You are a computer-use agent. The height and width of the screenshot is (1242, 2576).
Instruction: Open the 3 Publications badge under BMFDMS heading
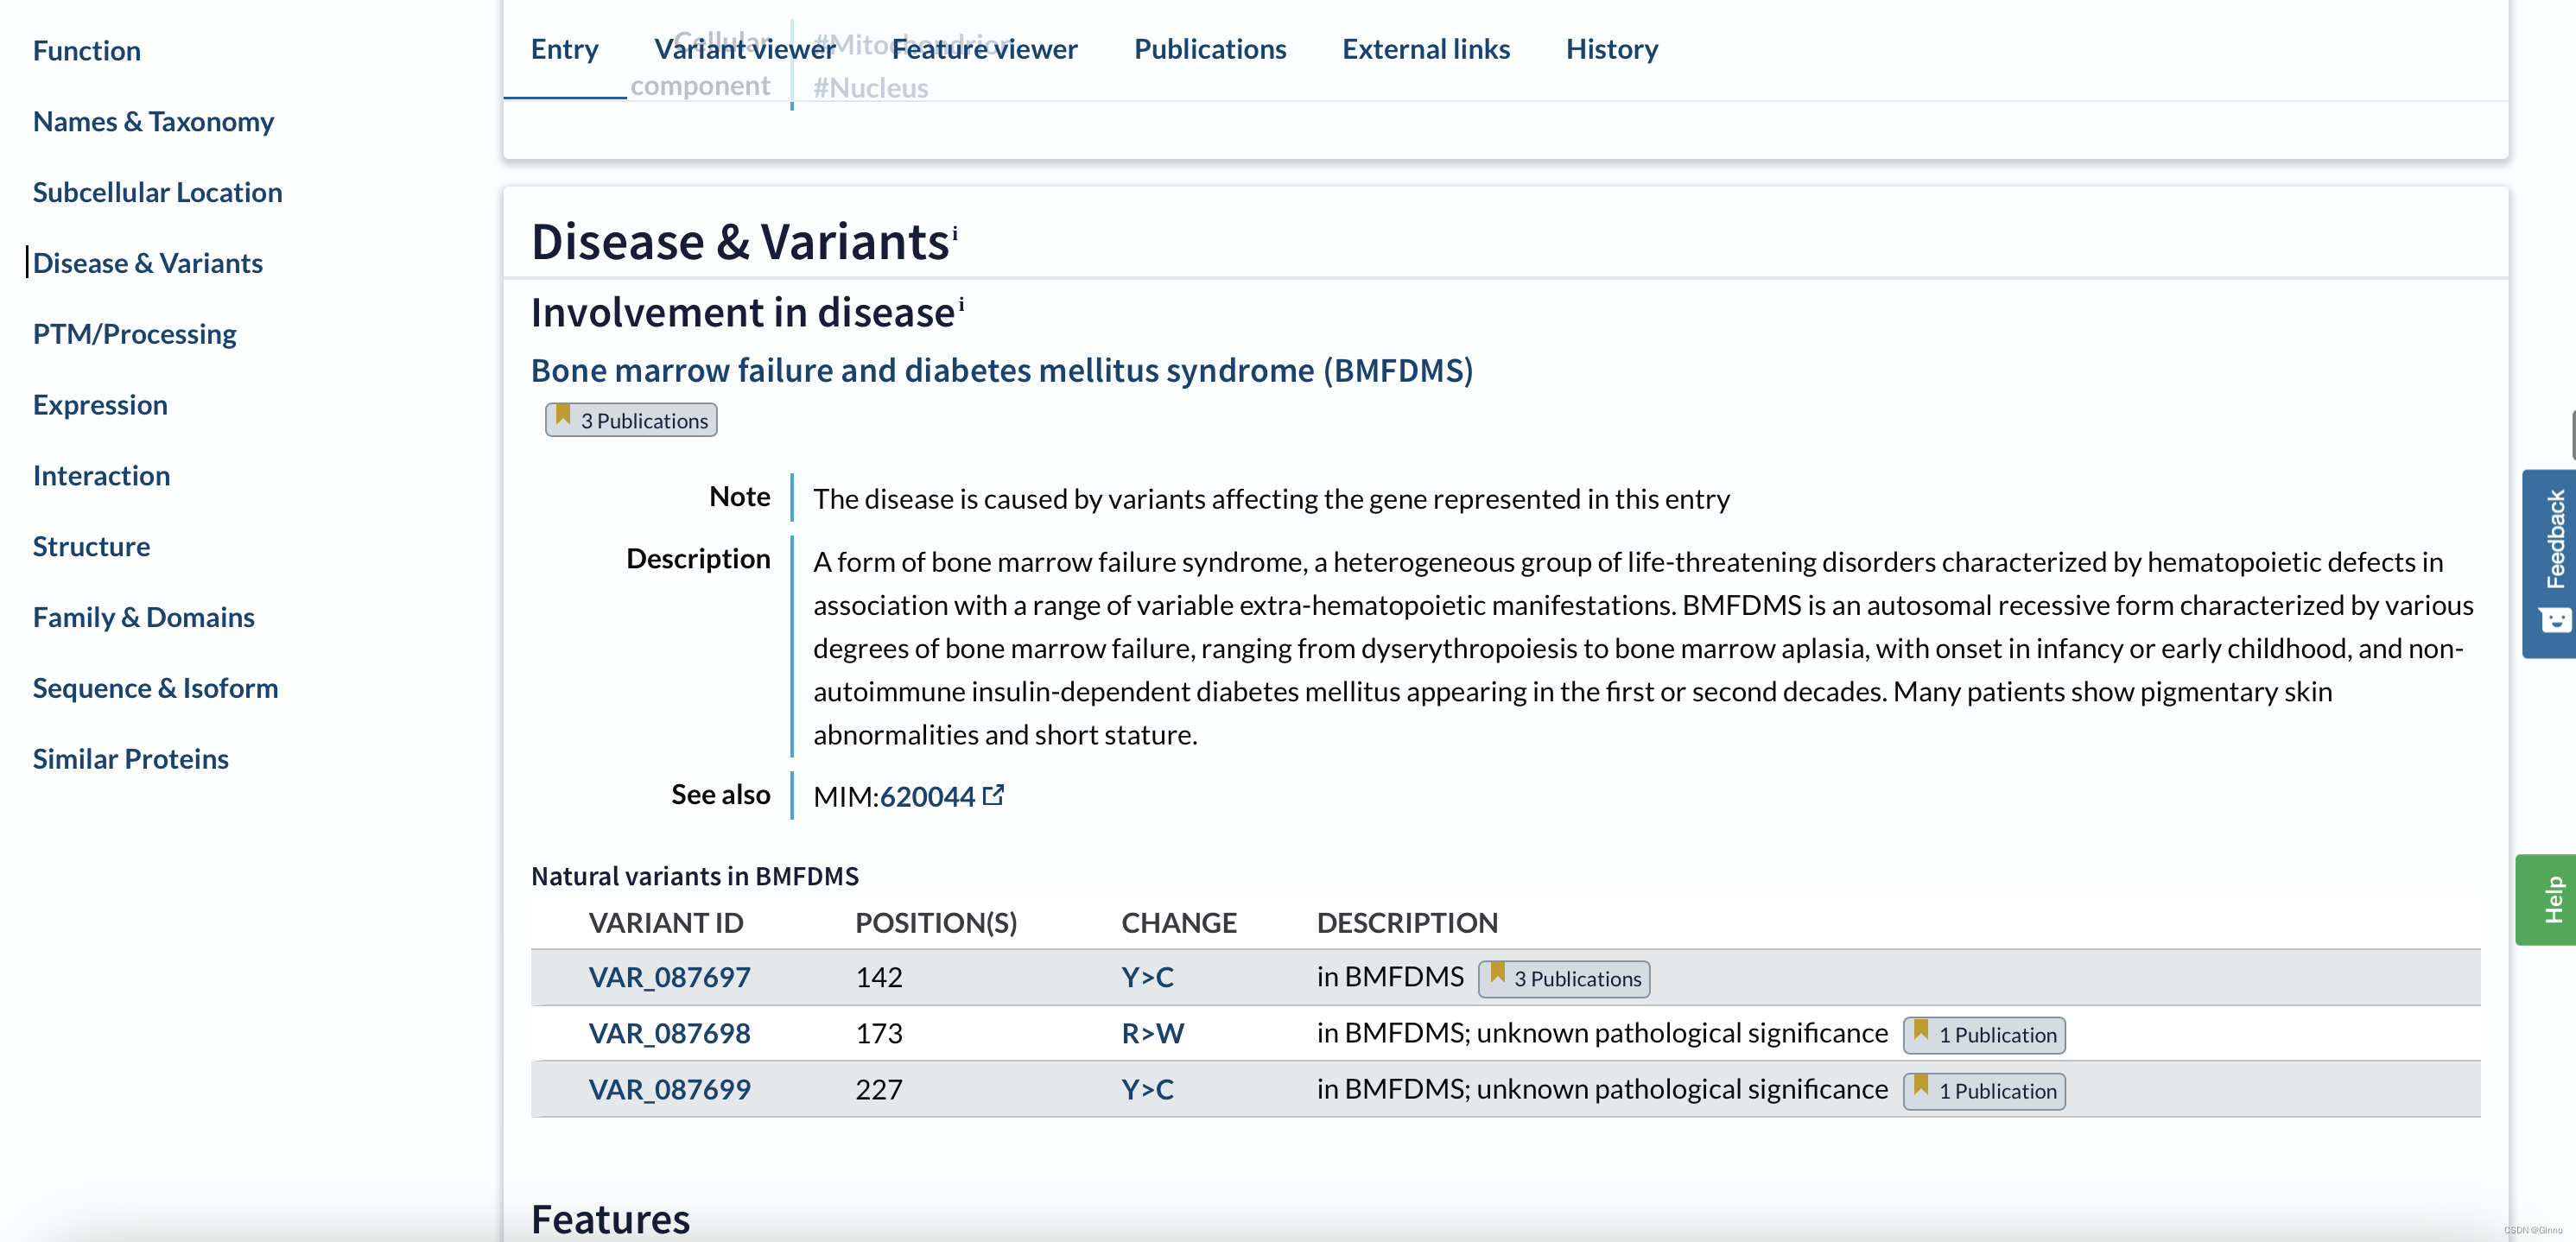[631, 420]
